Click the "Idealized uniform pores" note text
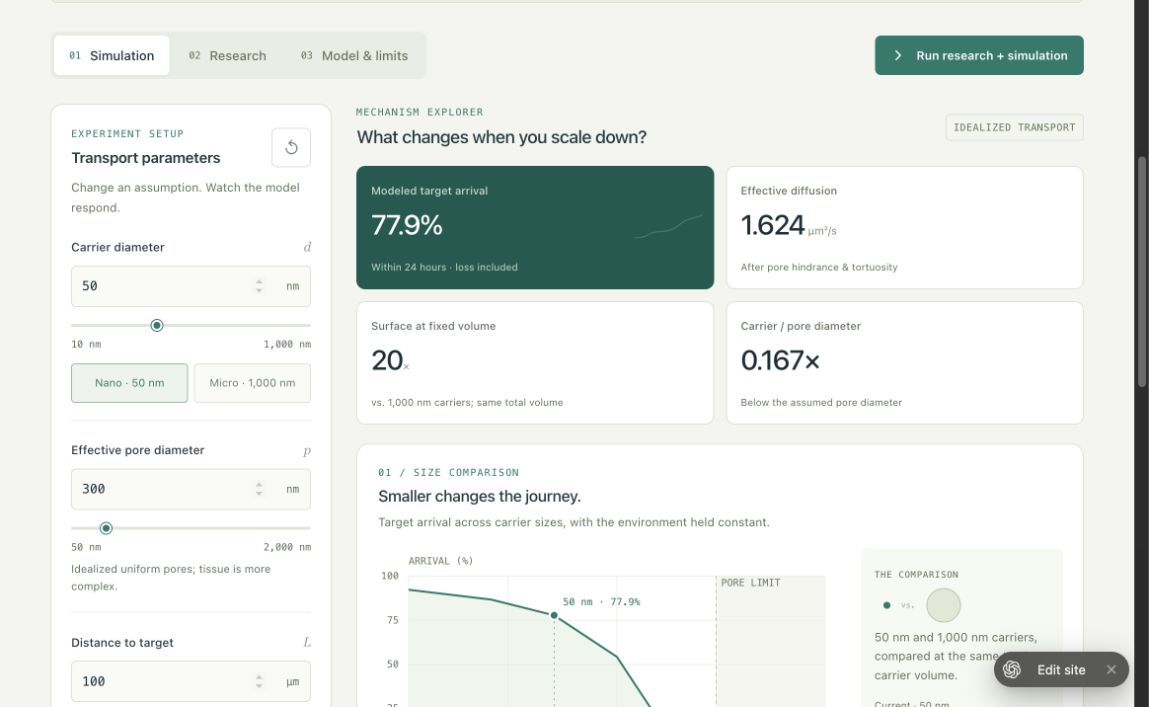 tap(171, 577)
